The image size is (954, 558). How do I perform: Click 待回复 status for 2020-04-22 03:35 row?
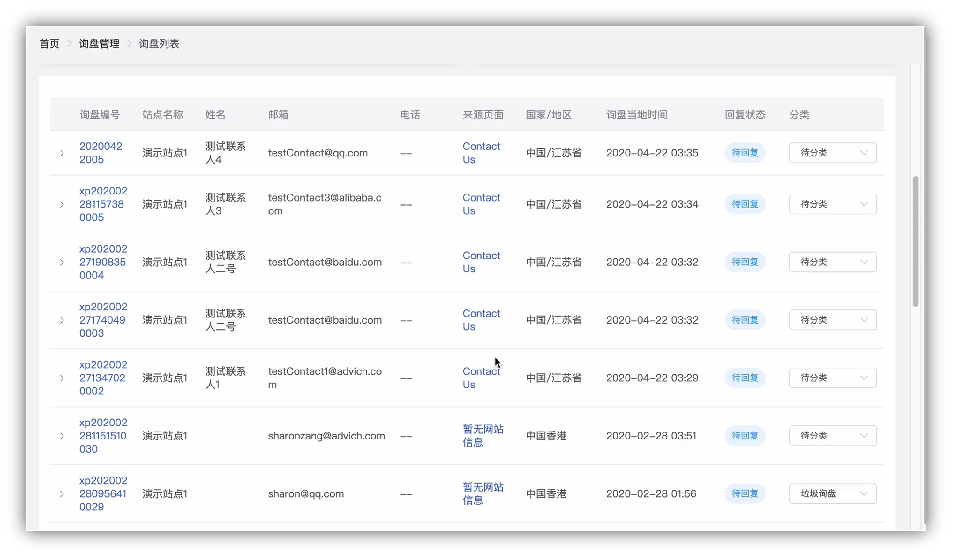point(745,153)
